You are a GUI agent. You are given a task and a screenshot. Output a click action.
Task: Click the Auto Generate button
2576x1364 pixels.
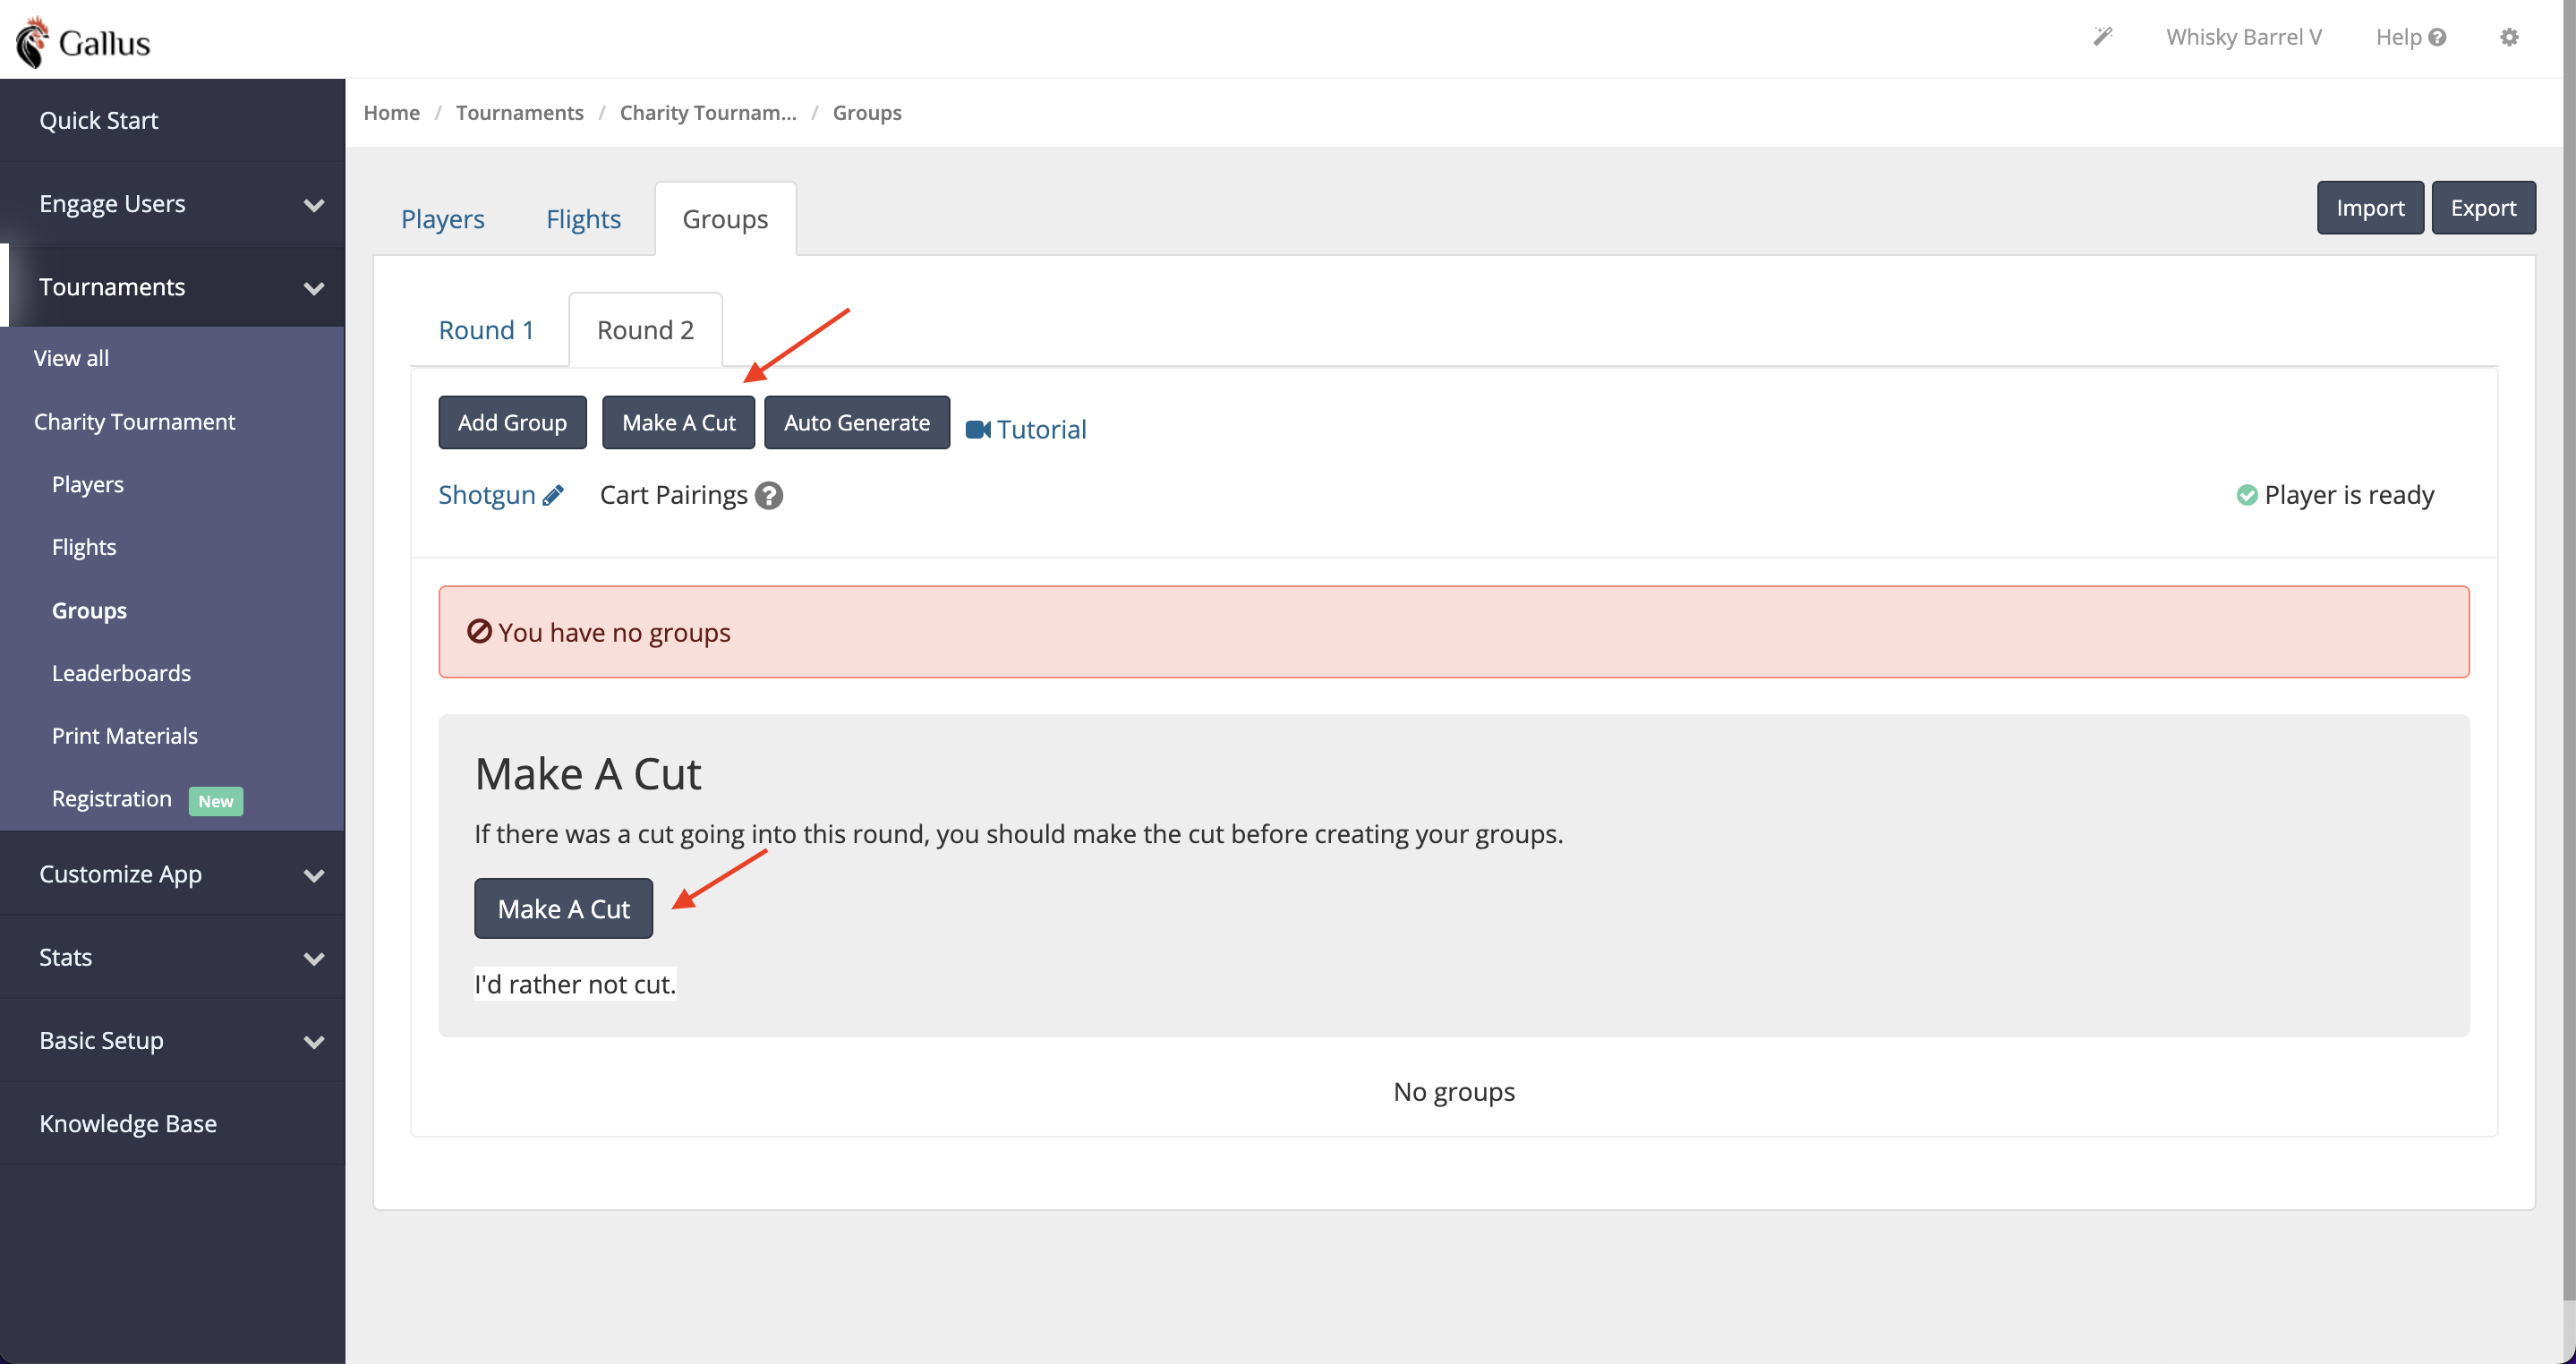[856, 422]
